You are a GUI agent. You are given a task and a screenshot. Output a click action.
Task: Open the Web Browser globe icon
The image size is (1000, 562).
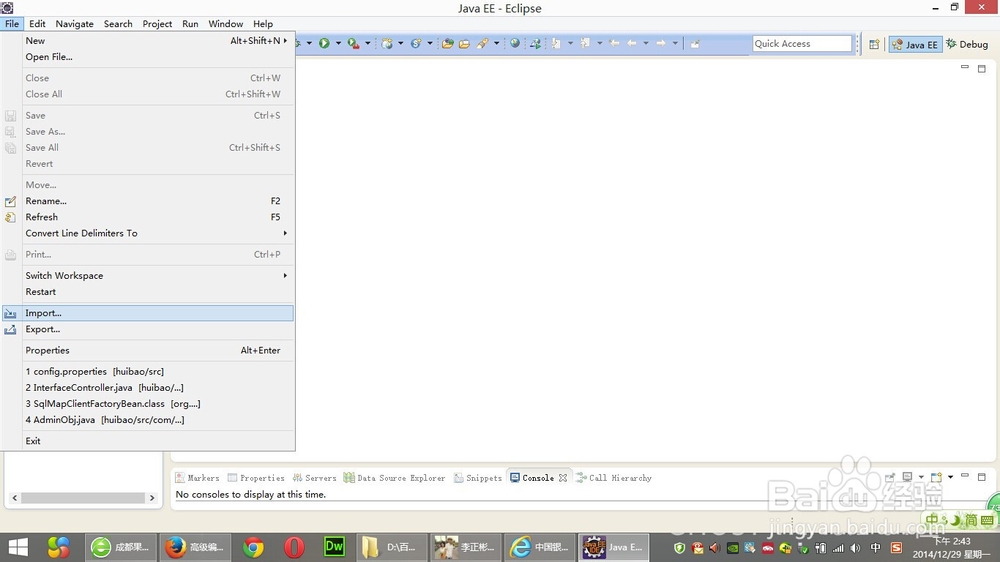click(515, 43)
